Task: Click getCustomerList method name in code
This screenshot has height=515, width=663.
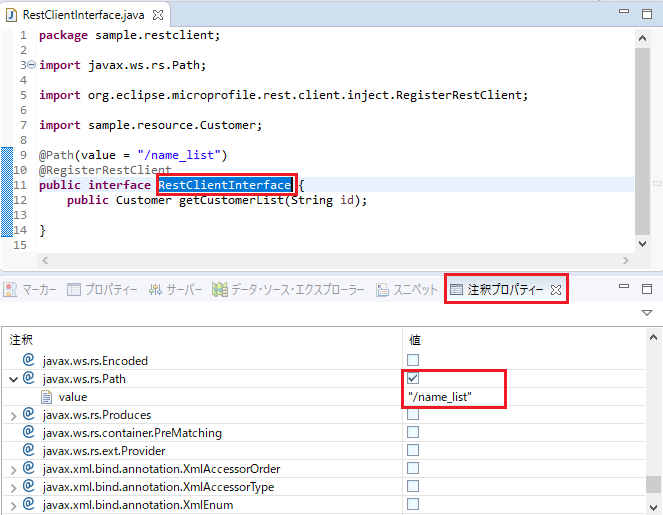Action: (x=231, y=200)
